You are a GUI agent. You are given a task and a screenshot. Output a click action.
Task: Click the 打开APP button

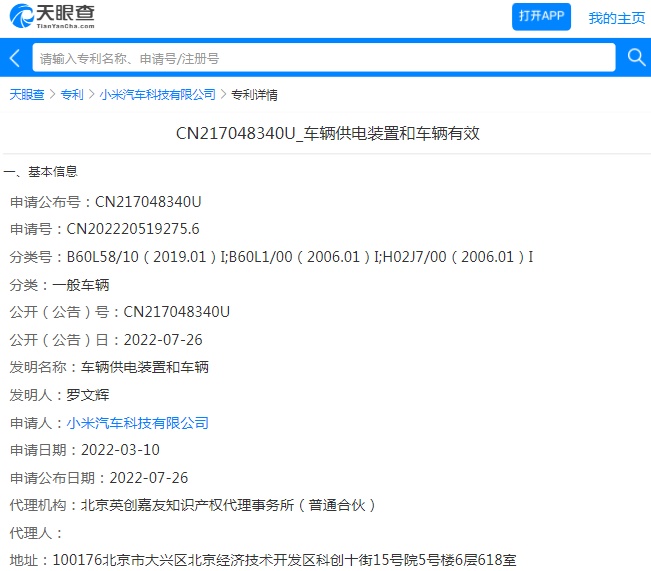[x=541, y=17]
